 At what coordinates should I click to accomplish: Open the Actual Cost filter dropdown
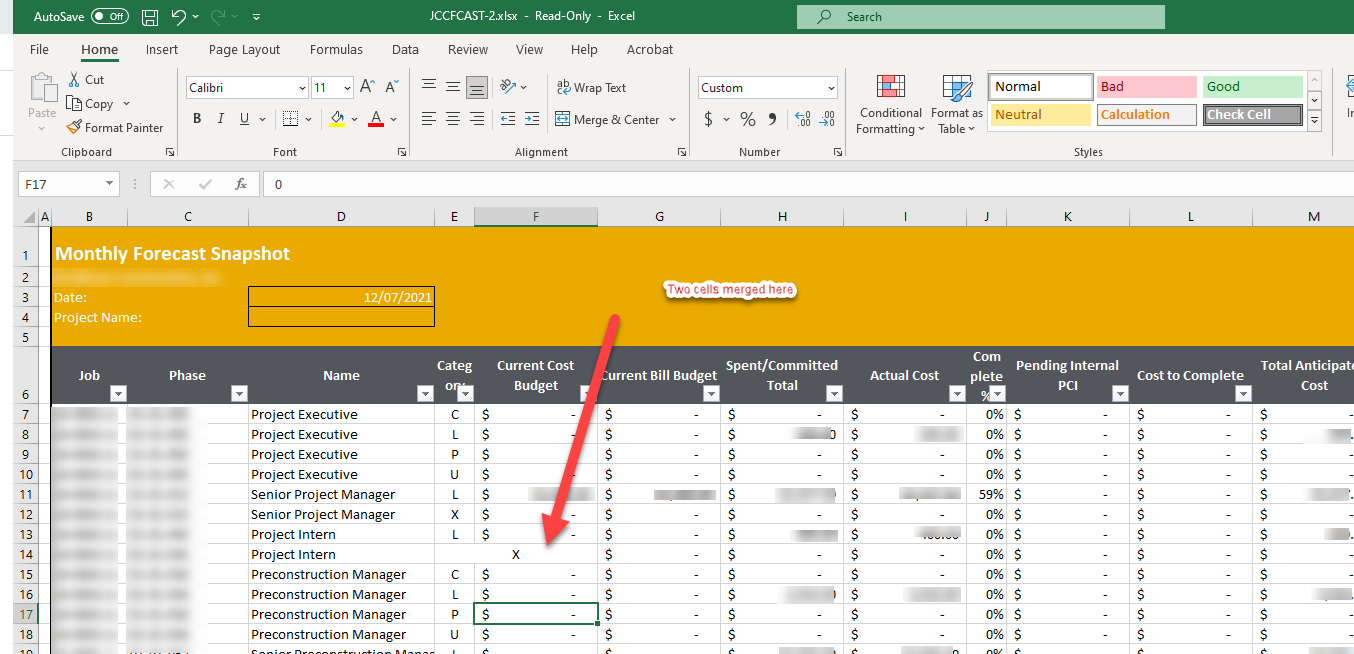(956, 394)
